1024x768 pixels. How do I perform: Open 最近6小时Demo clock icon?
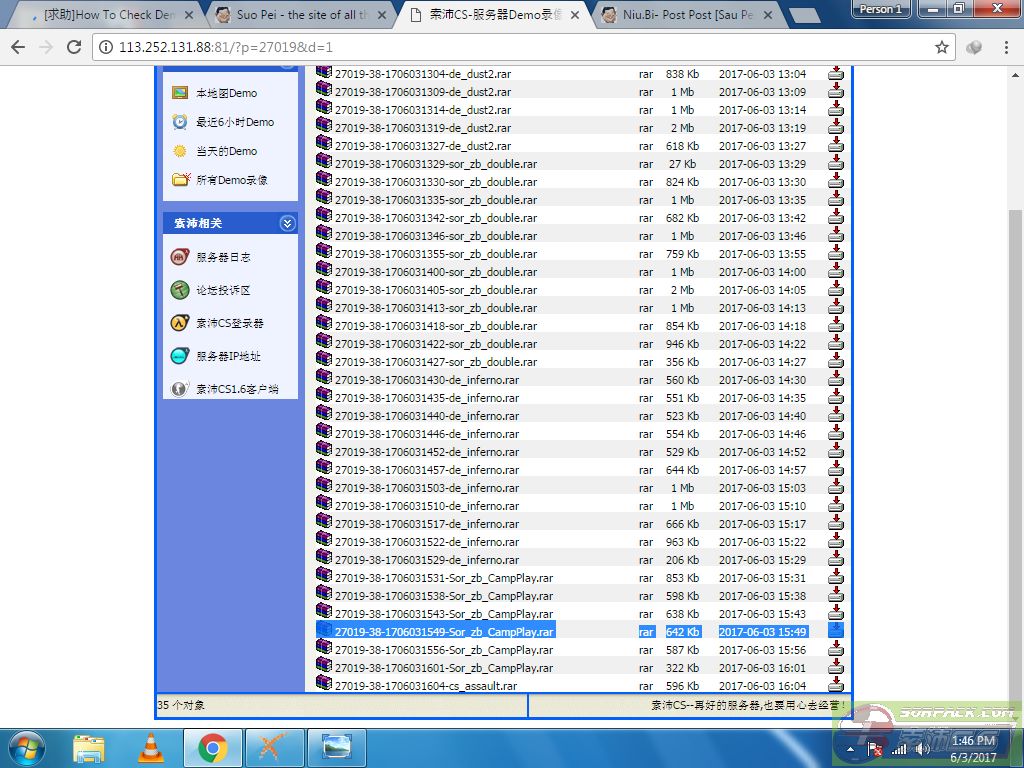pyautogui.click(x=180, y=122)
